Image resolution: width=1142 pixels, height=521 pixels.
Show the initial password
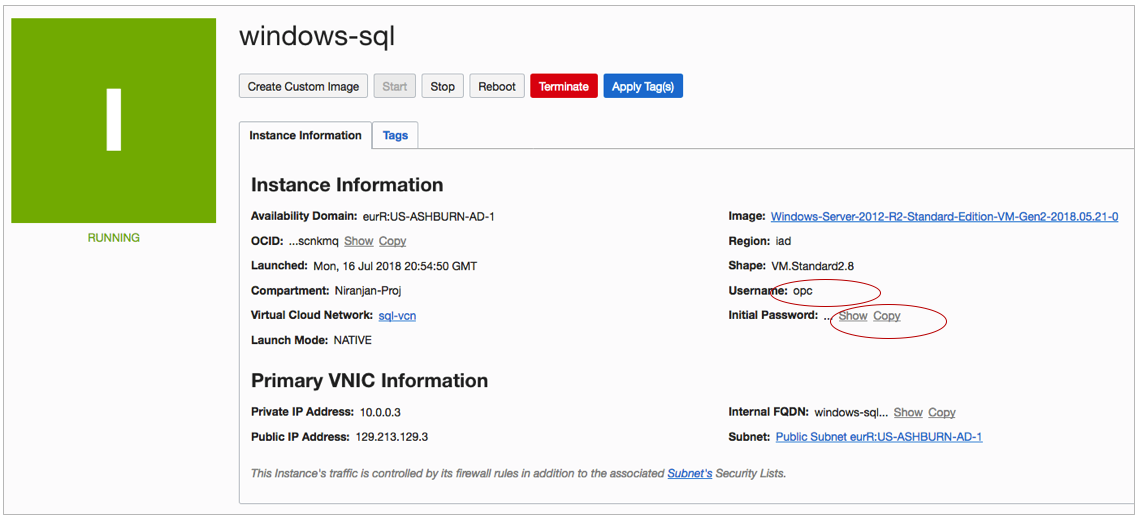click(x=853, y=316)
